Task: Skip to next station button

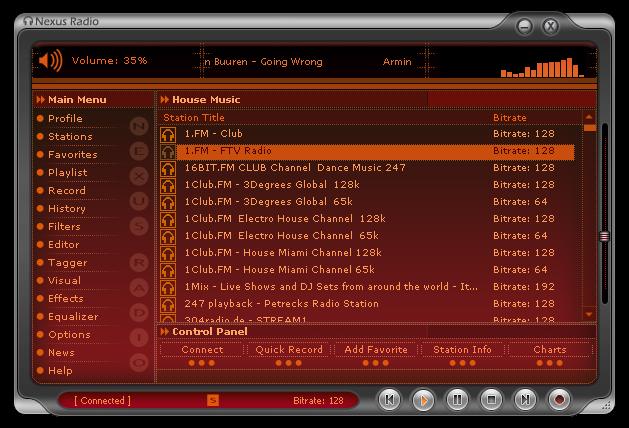Action: coord(526,400)
